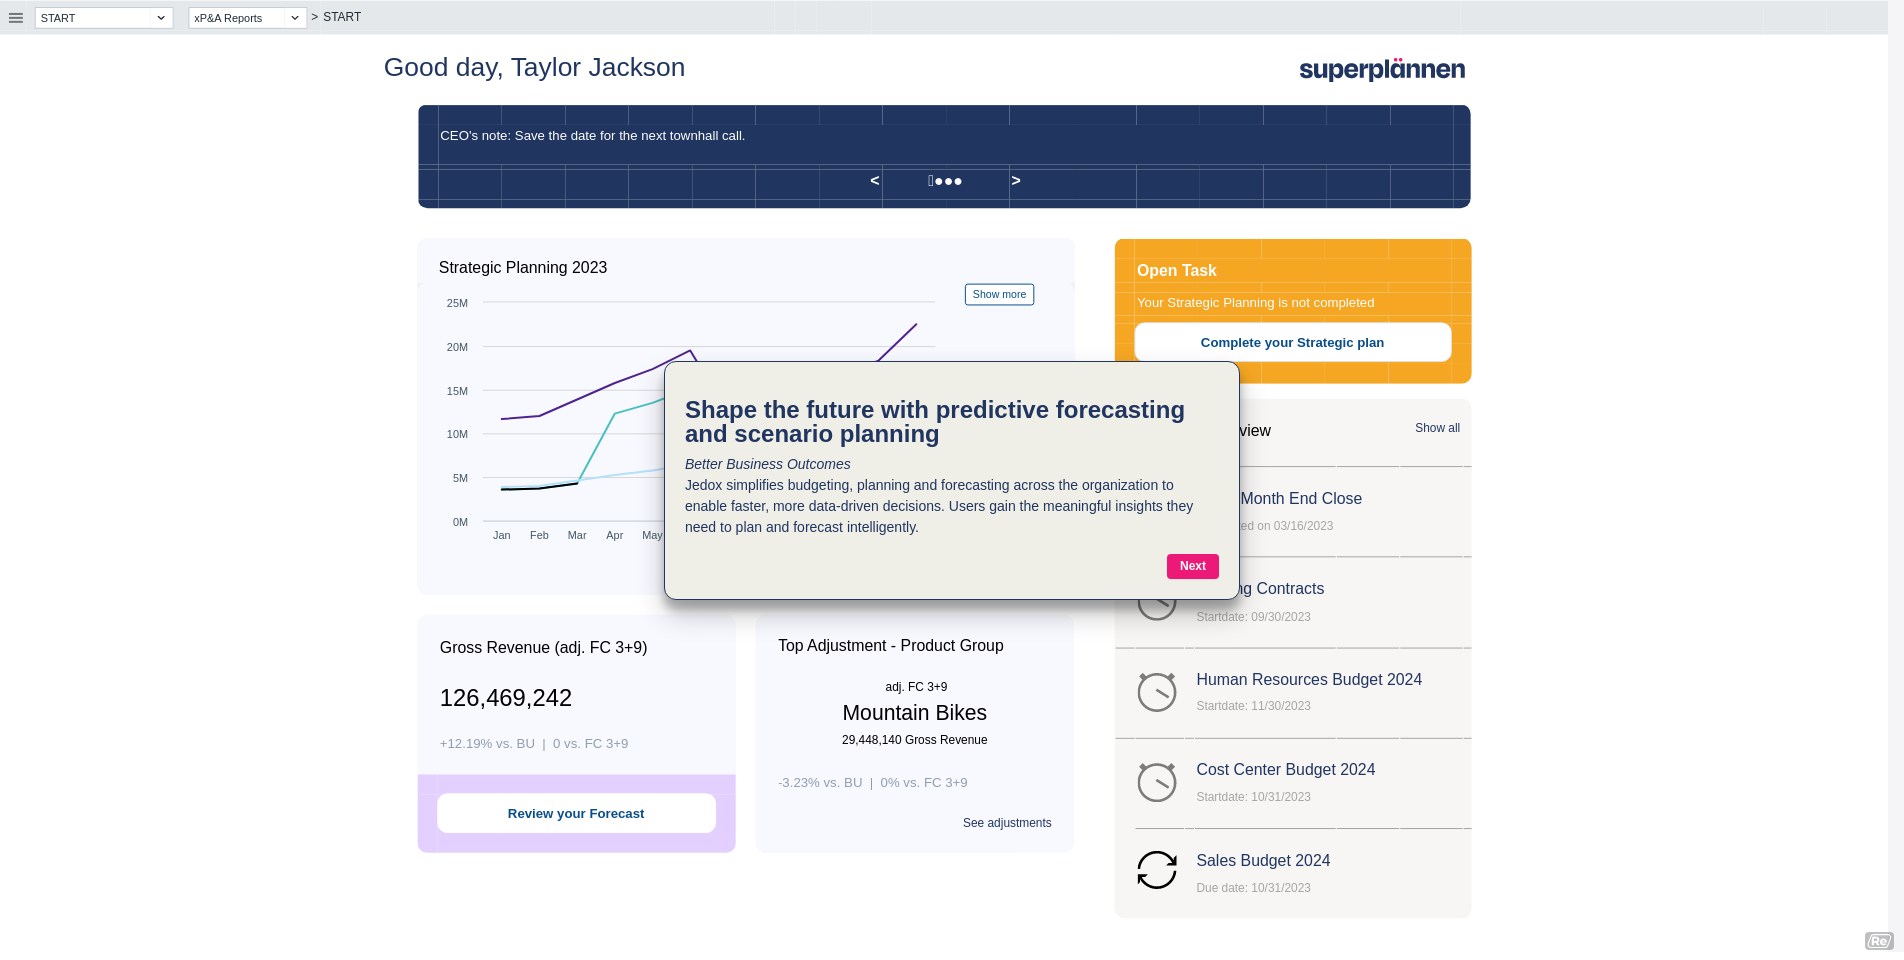Viewport: 1904px width, 960px height.
Task: Click the CEO's note townhall message
Action: [593, 136]
